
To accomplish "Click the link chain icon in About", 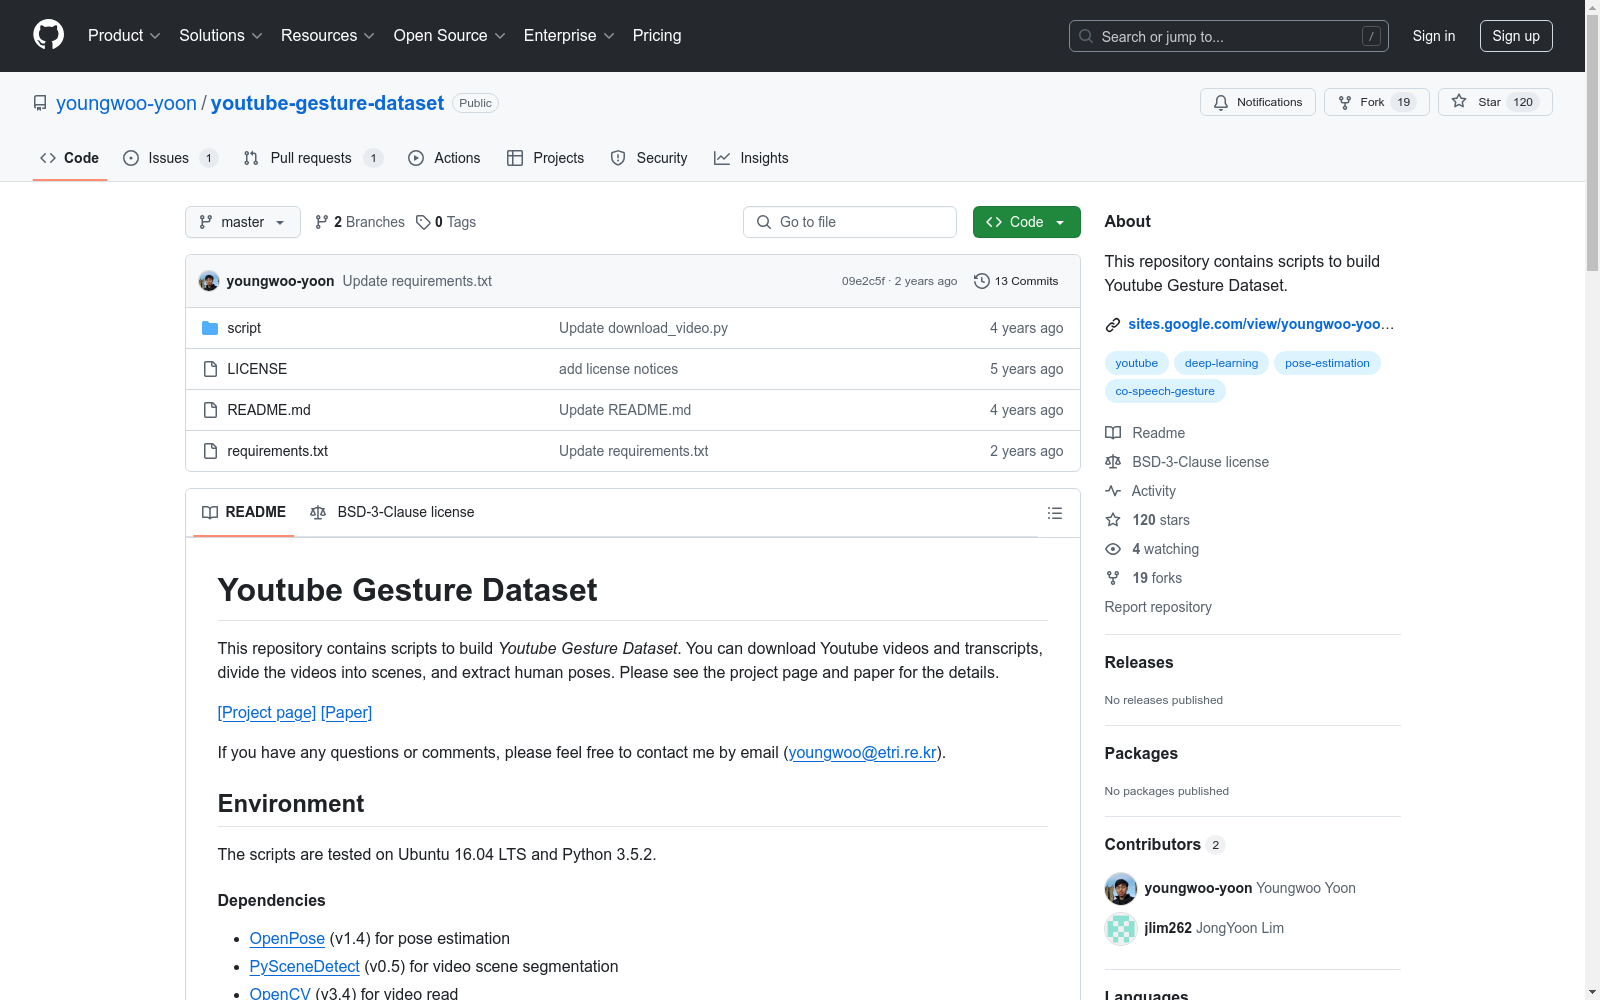I will pos(1113,325).
